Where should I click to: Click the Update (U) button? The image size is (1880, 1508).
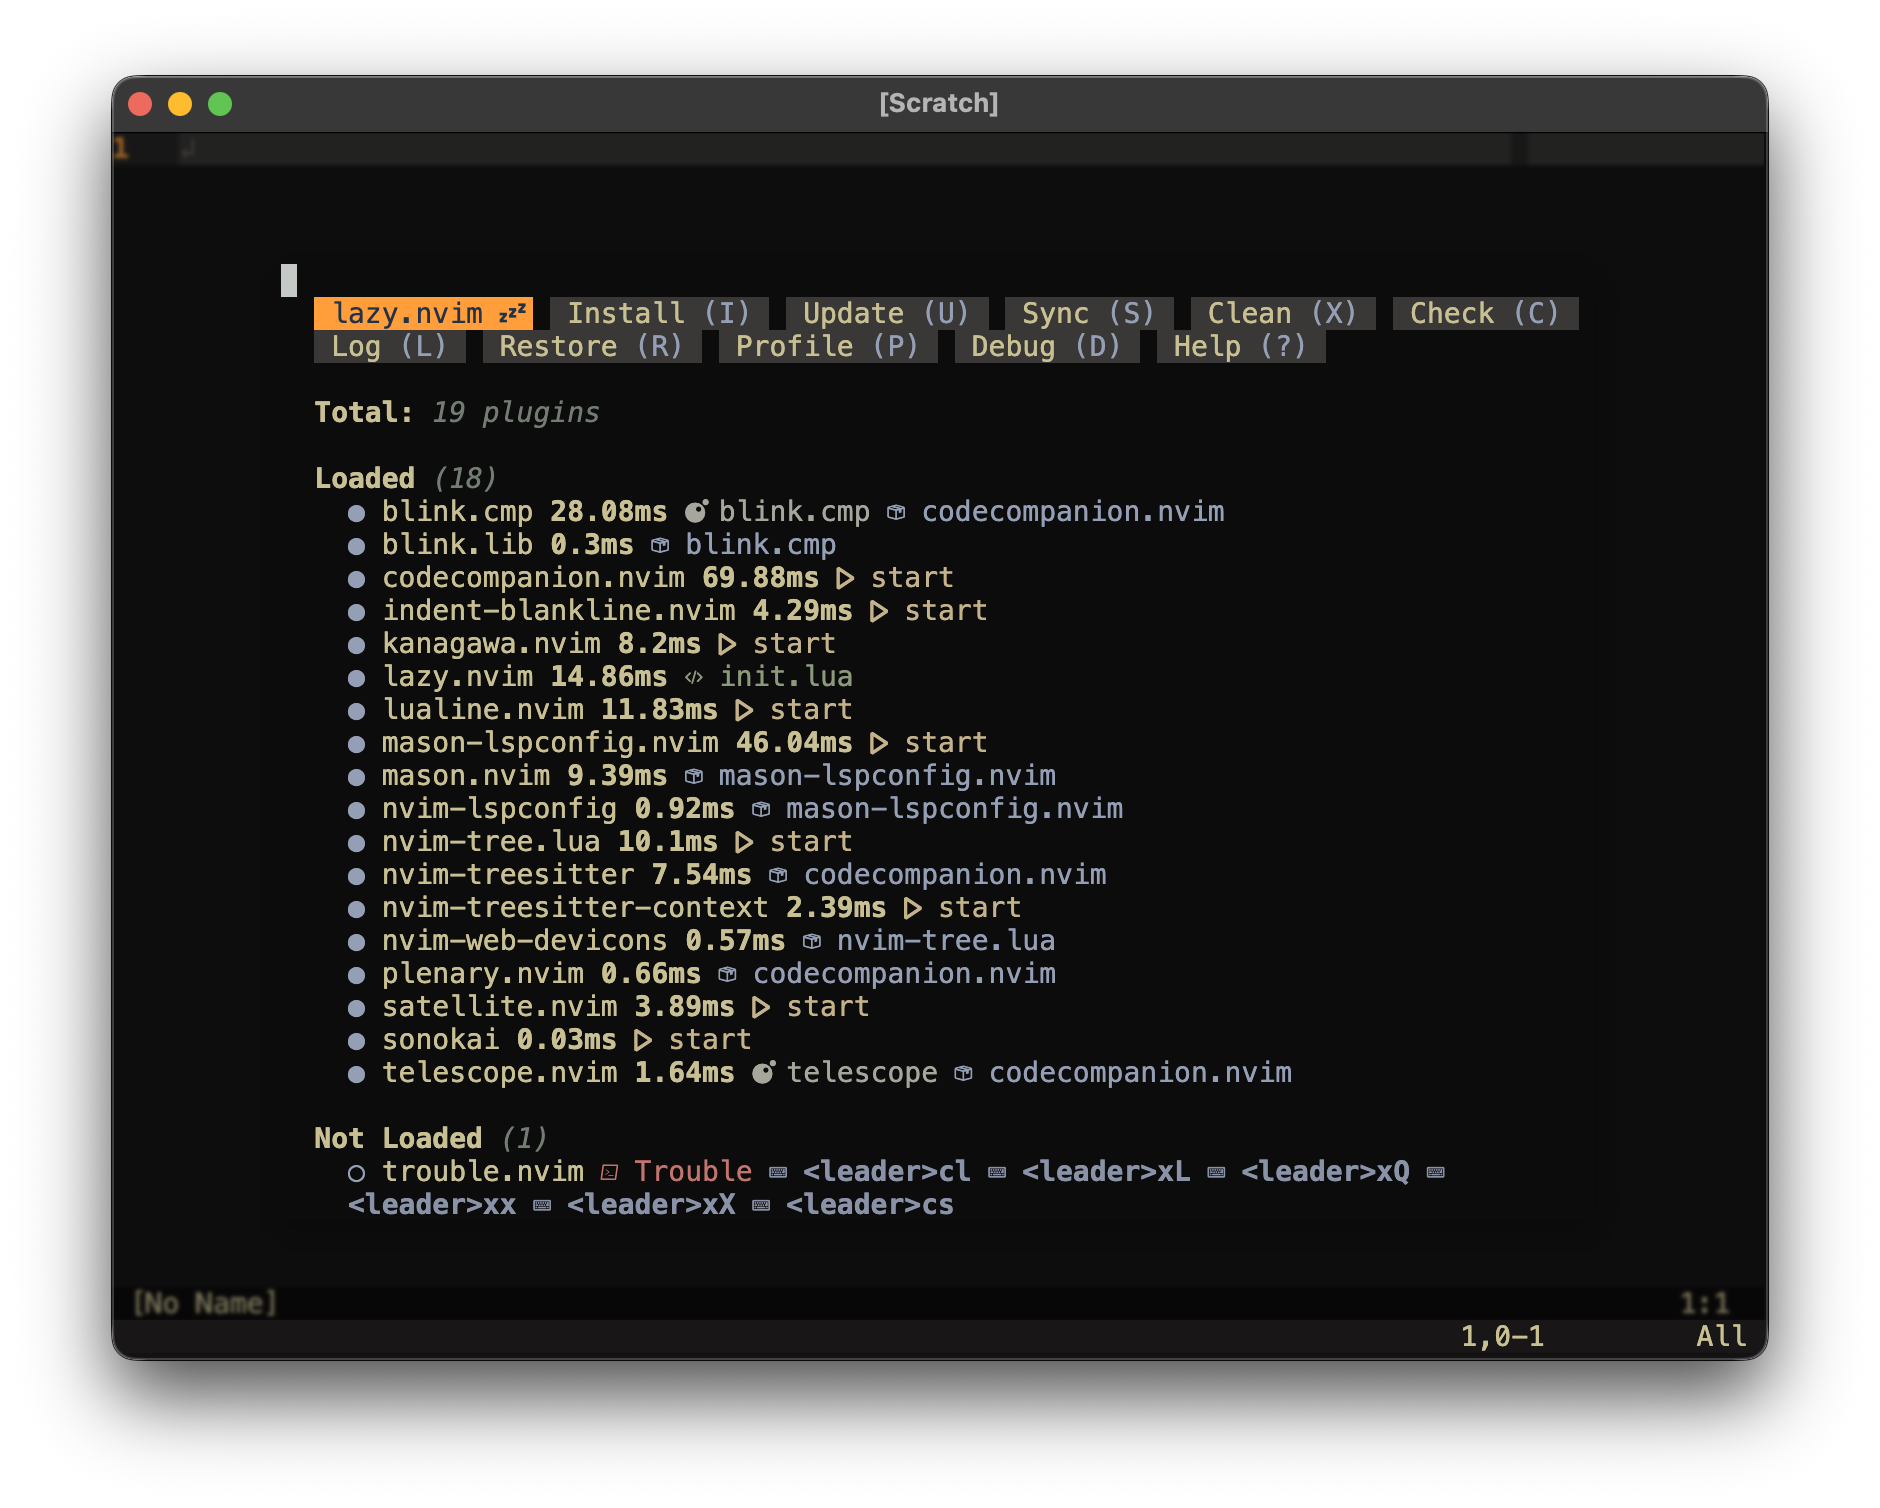tap(886, 314)
